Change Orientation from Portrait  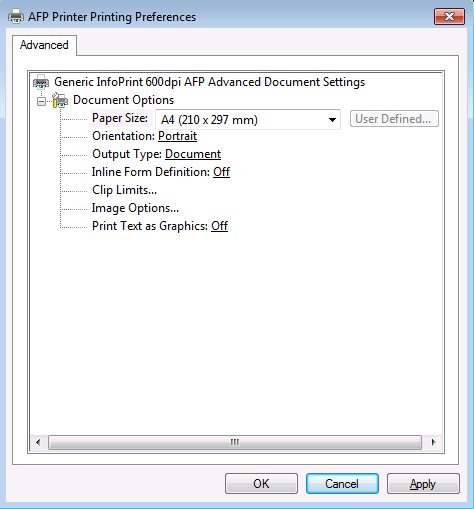(x=177, y=136)
